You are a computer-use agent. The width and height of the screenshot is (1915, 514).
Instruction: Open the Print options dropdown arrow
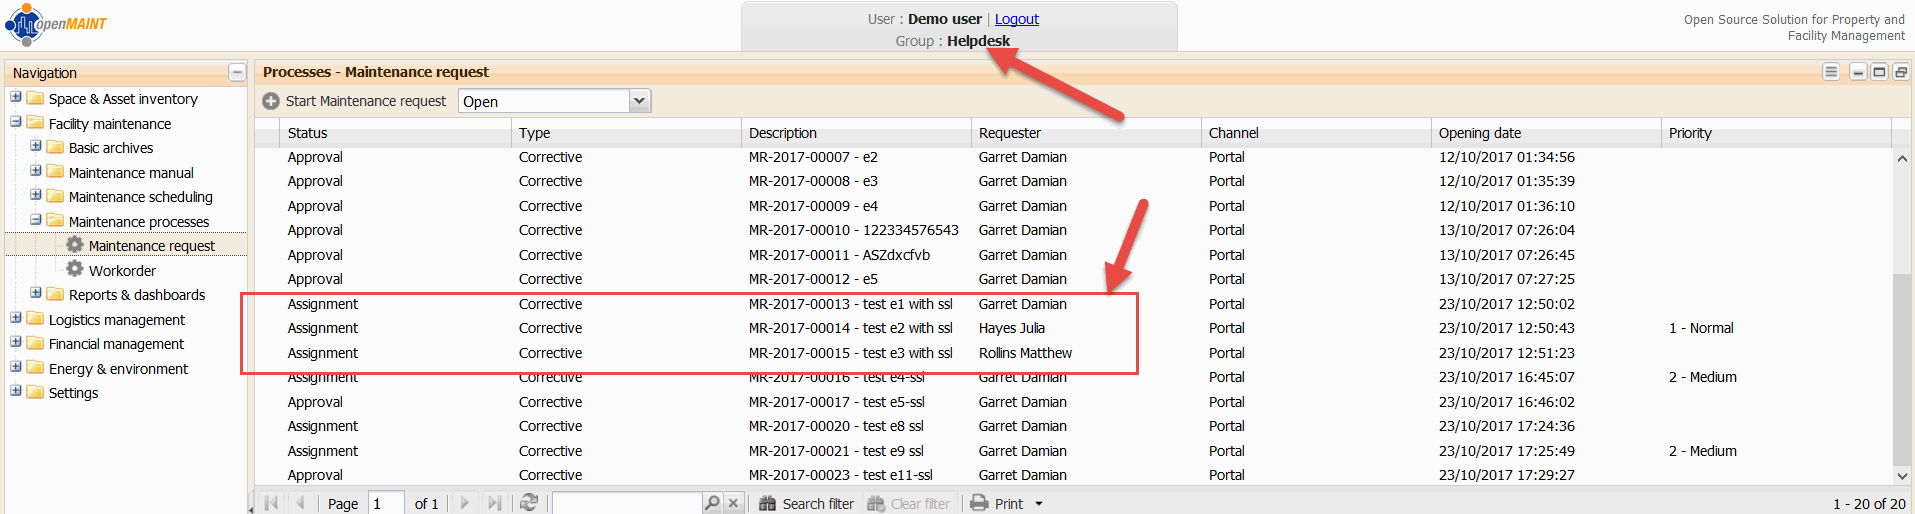(x=1039, y=504)
